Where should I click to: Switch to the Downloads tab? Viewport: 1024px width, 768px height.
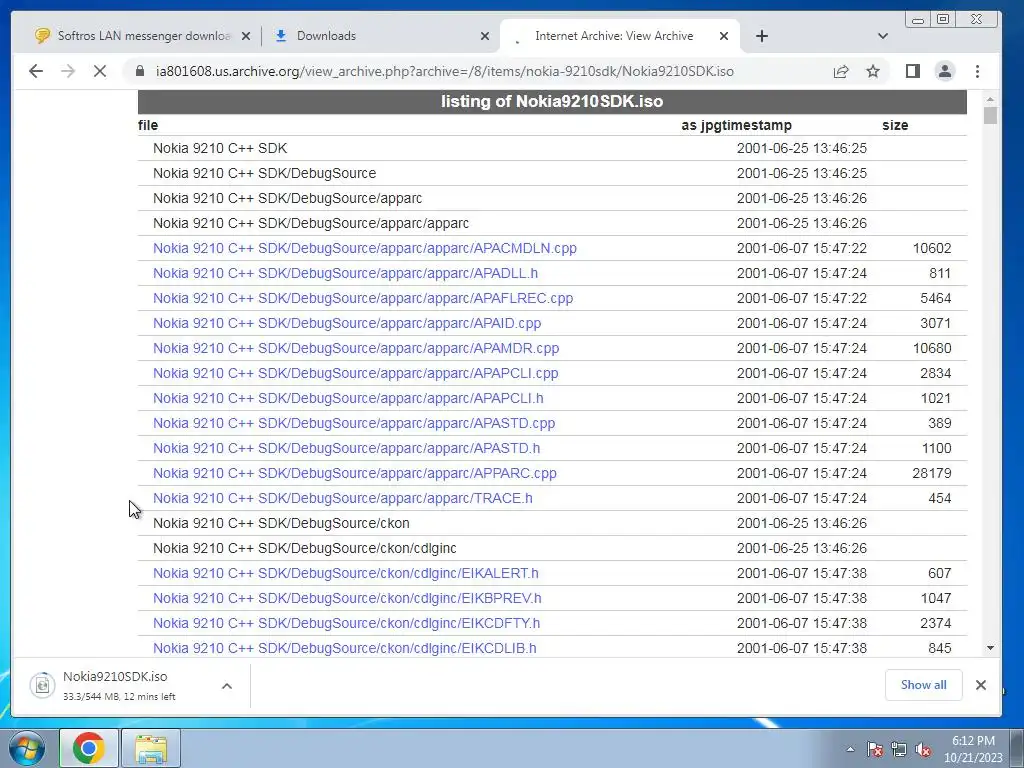(381, 36)
